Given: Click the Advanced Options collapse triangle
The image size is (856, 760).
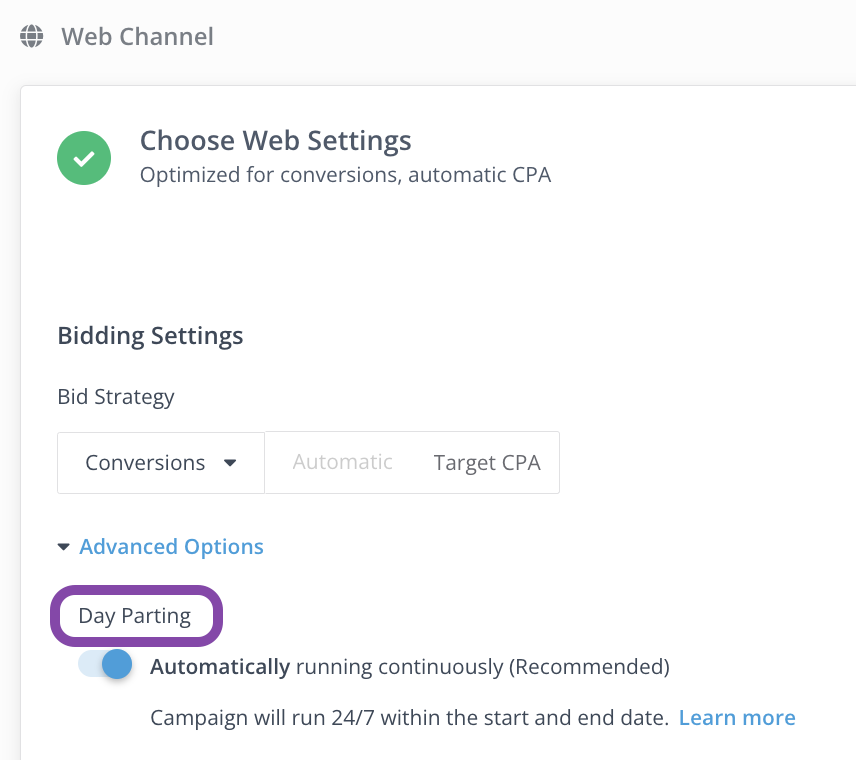Looking at the screenshot, I should point(64,547).
